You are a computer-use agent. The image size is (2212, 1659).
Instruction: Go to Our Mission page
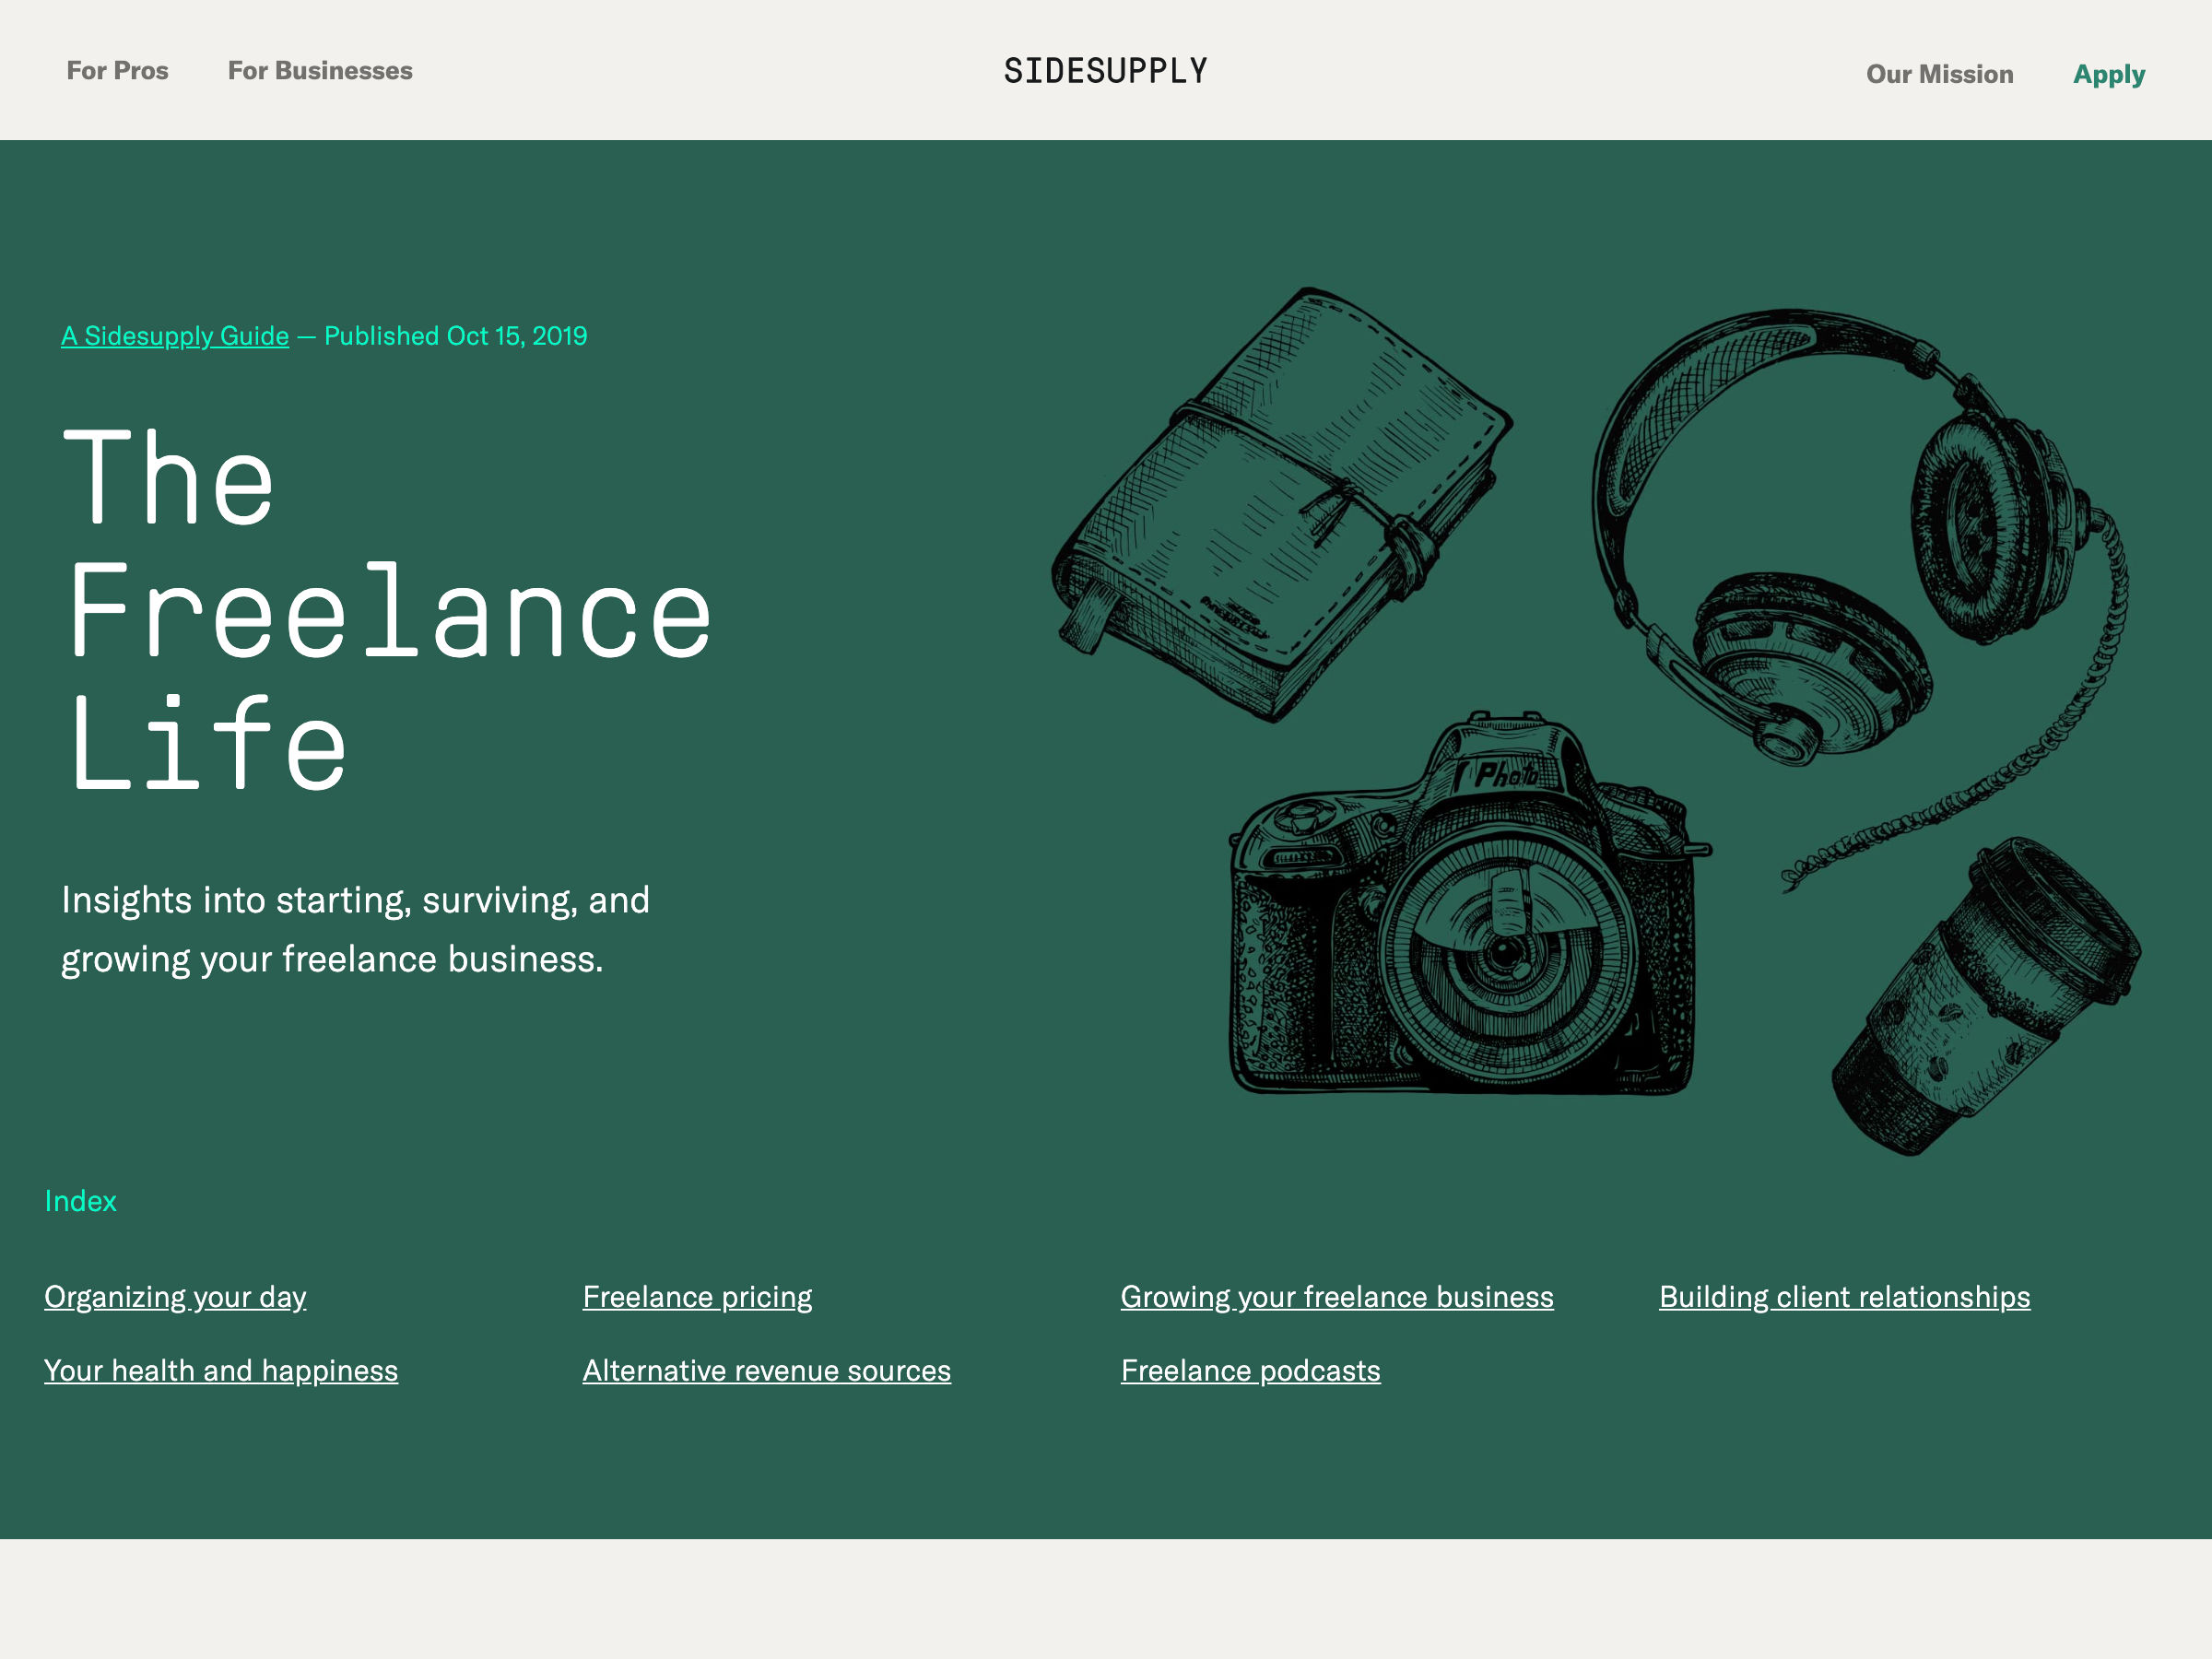coord(1939,74)
